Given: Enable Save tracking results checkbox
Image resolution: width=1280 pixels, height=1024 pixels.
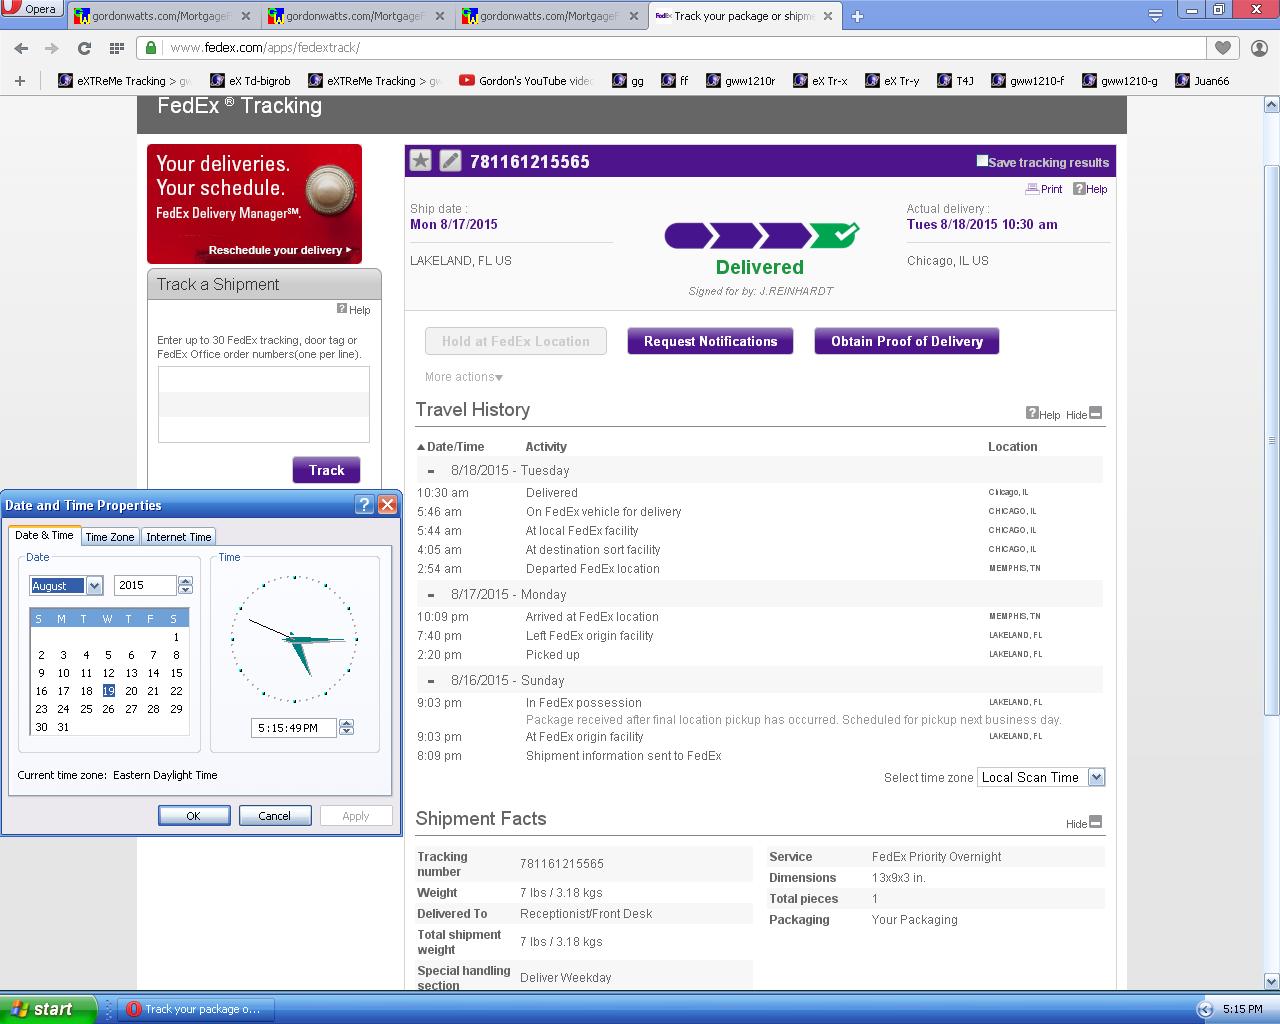Looking at the screenshot, I should [x=982, y=161].
